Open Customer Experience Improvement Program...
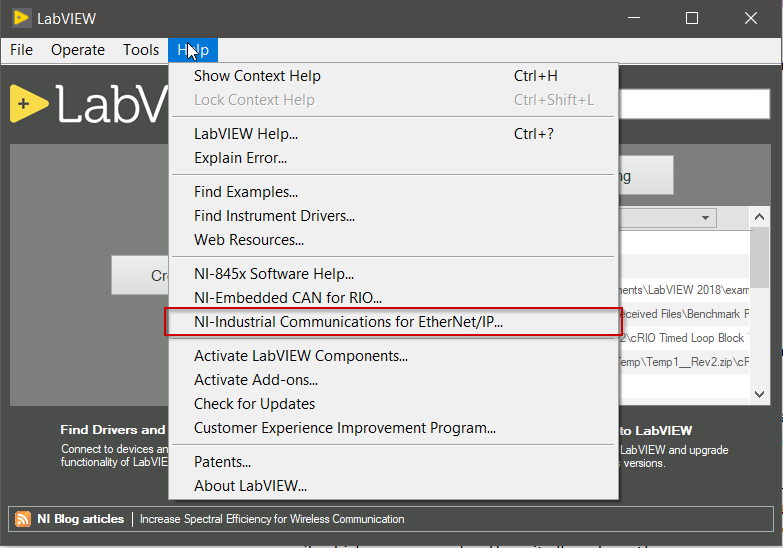The height and width of the screenshot is (548, 783). pyautogui.click(x=393, y=428)
